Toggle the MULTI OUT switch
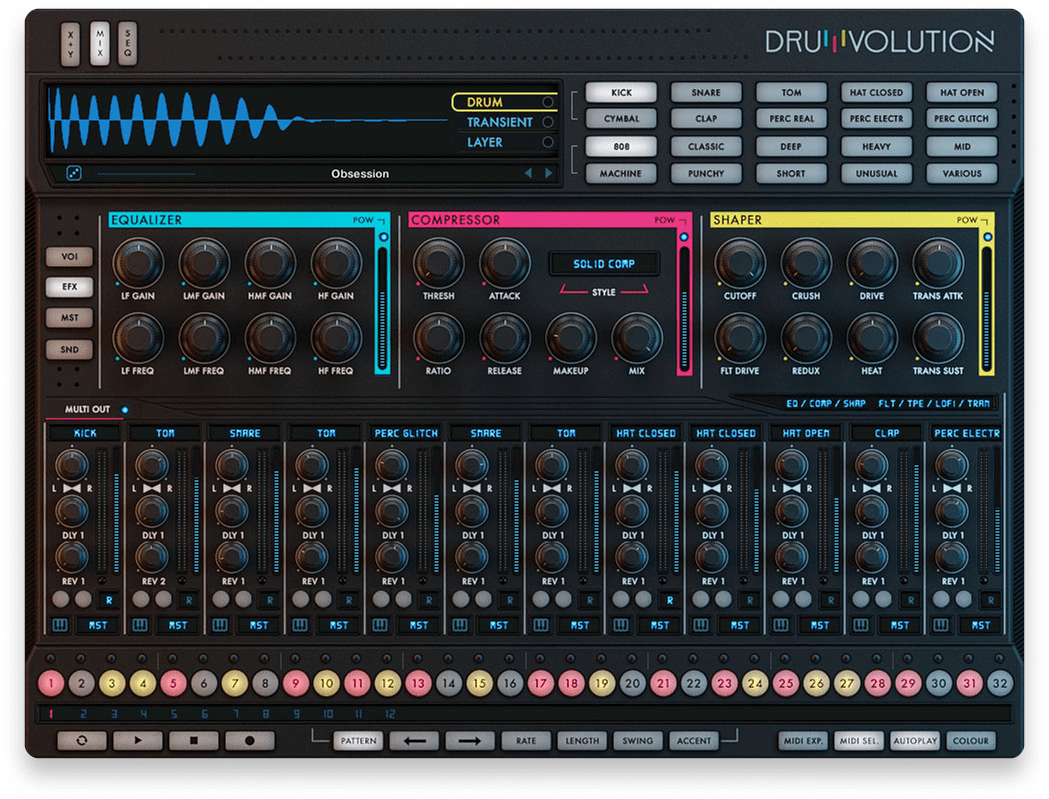The height and width of the screenshot is (799, 1049). 124,409
